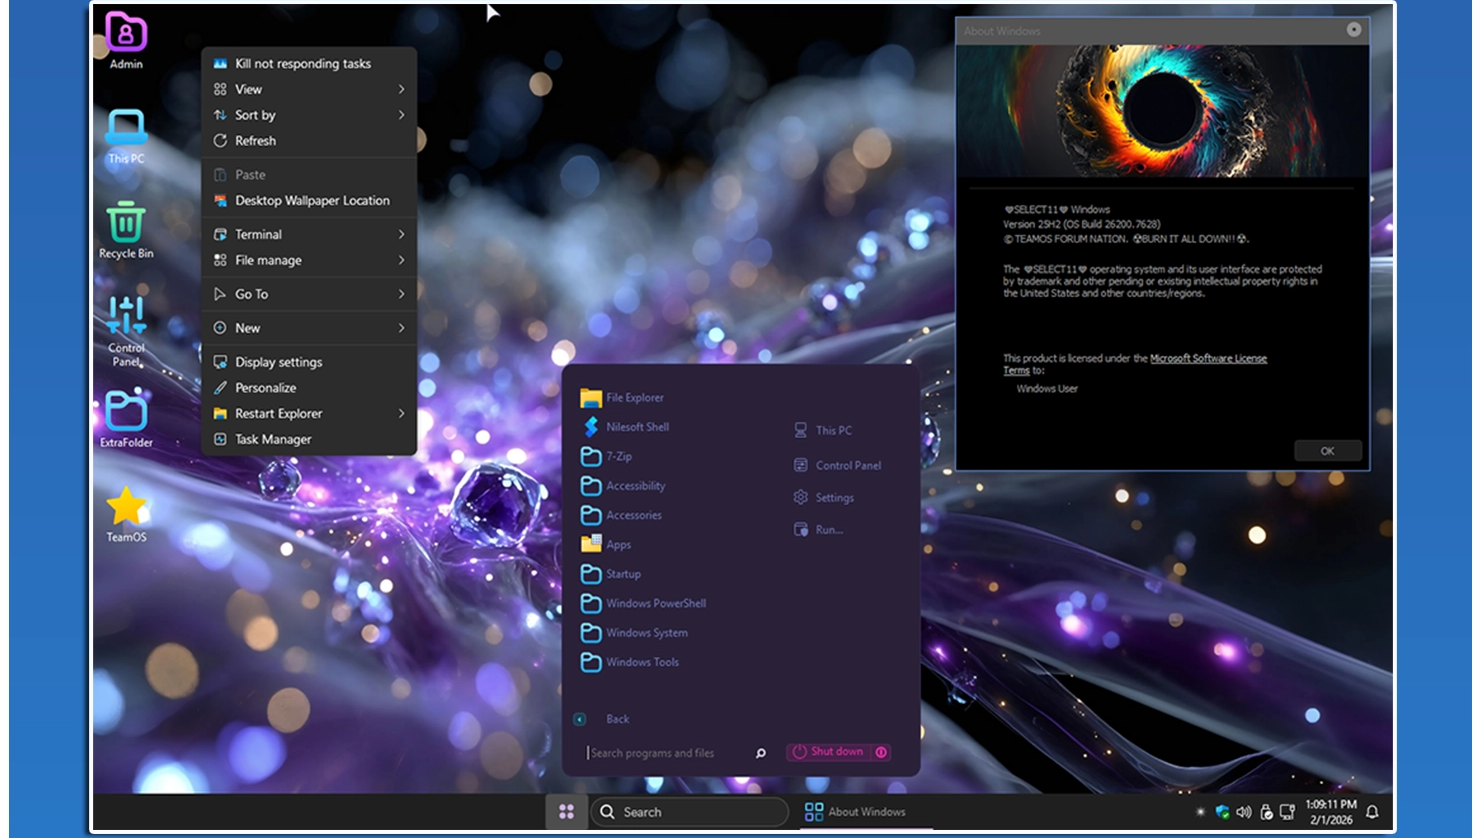Click the ExtraFolder desktop icon
The width and height of the screenshot is (1482, 838).
point(126,414)
